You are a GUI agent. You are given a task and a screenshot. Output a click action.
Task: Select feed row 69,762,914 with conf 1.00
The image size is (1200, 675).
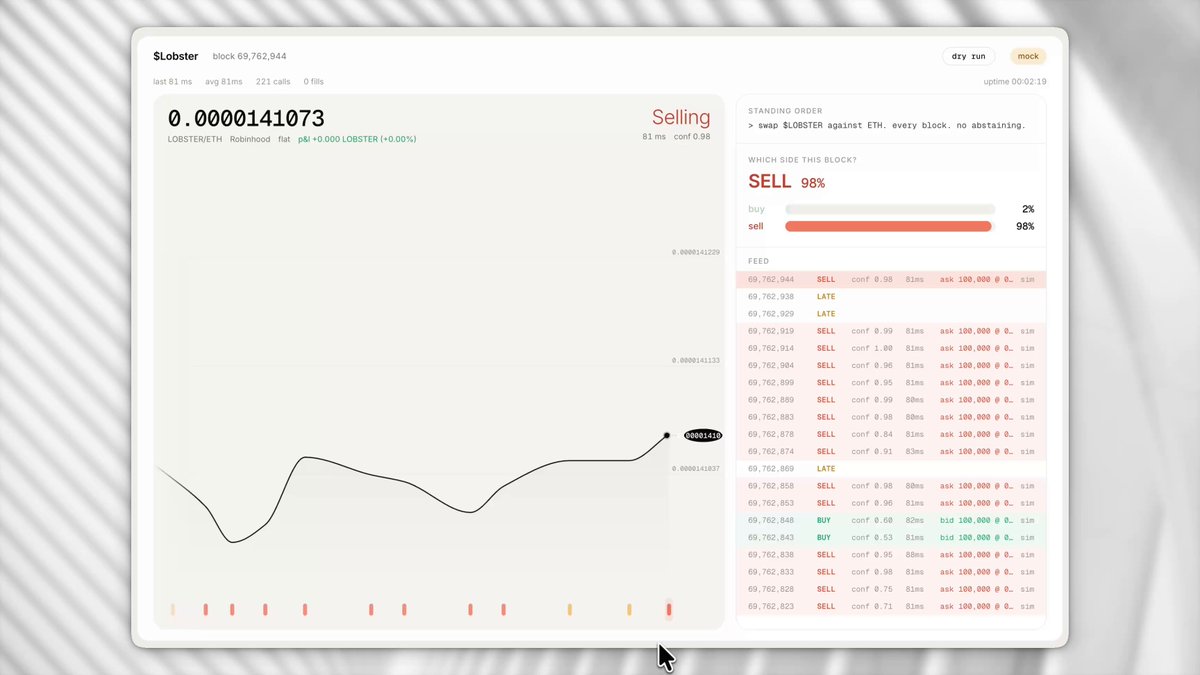(891, 348)
